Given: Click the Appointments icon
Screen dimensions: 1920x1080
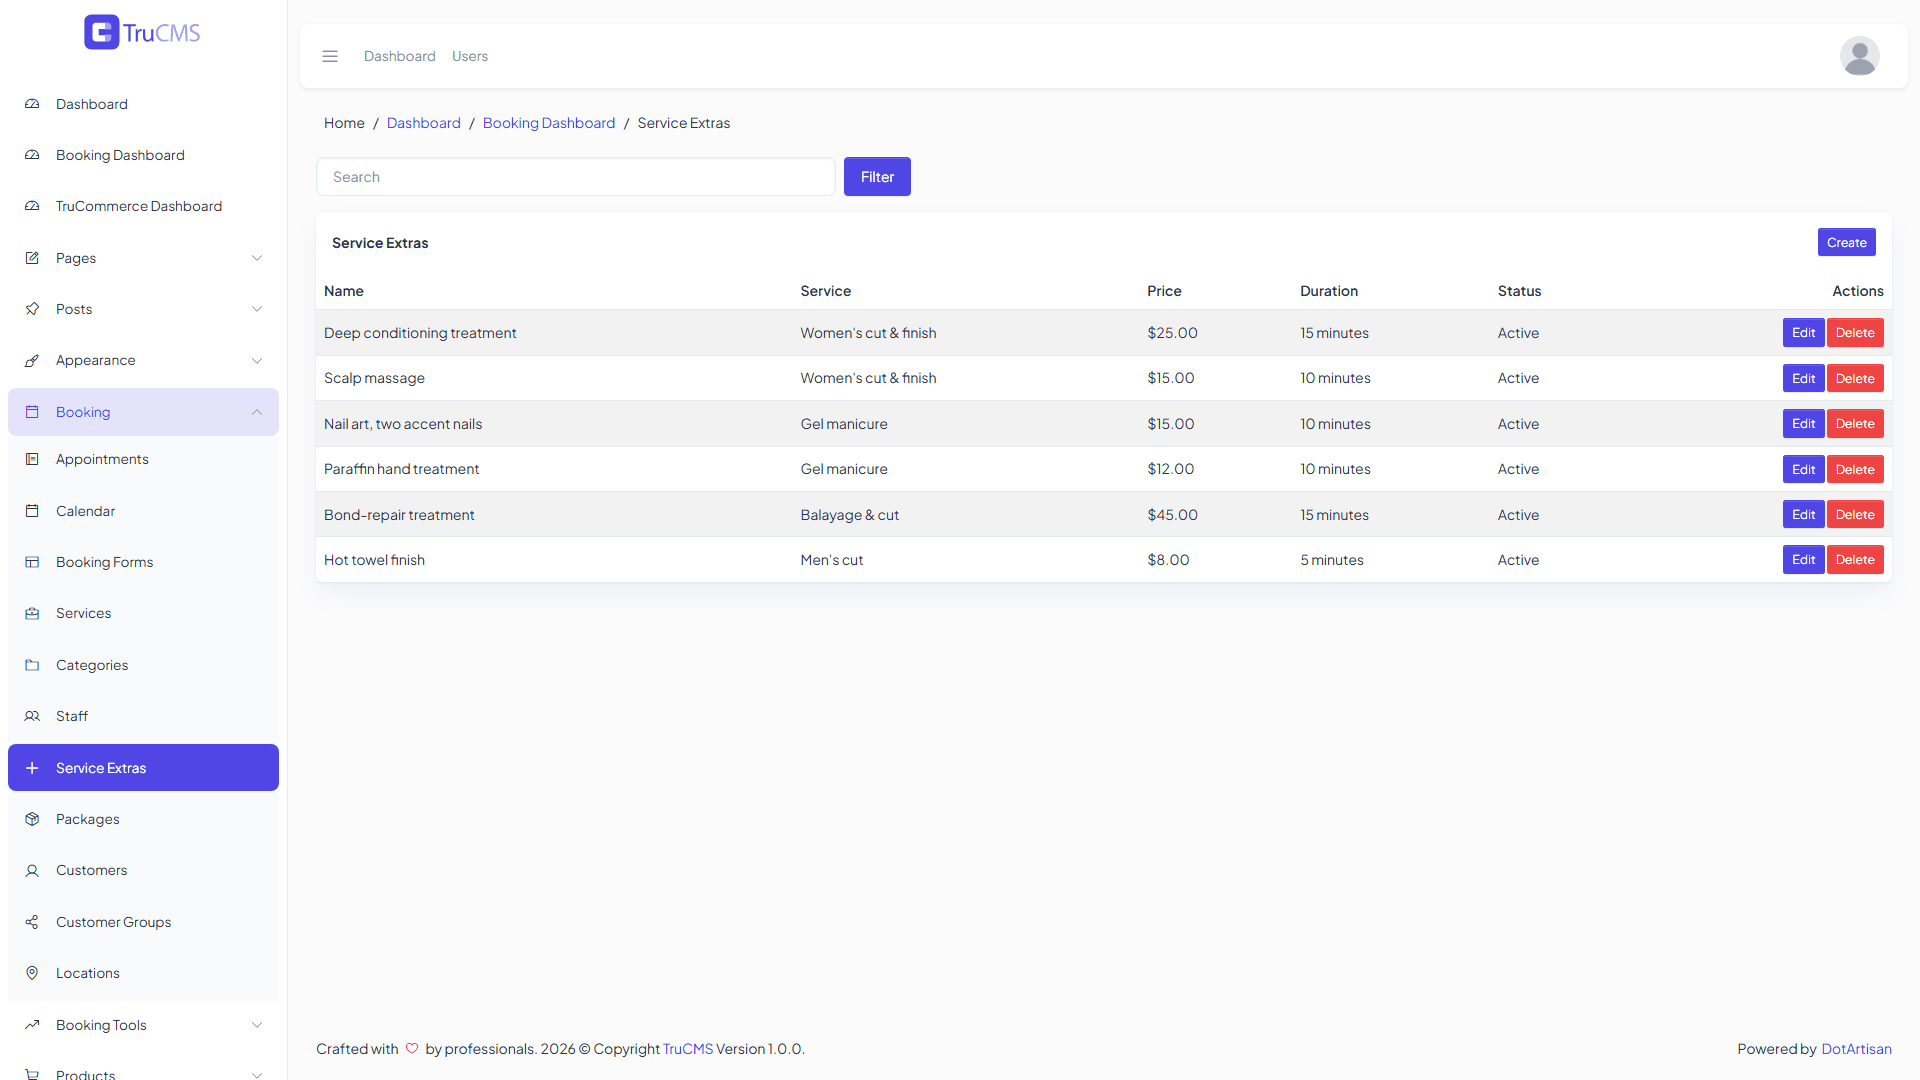Looking at the screenshot, I should coord(32,459).
